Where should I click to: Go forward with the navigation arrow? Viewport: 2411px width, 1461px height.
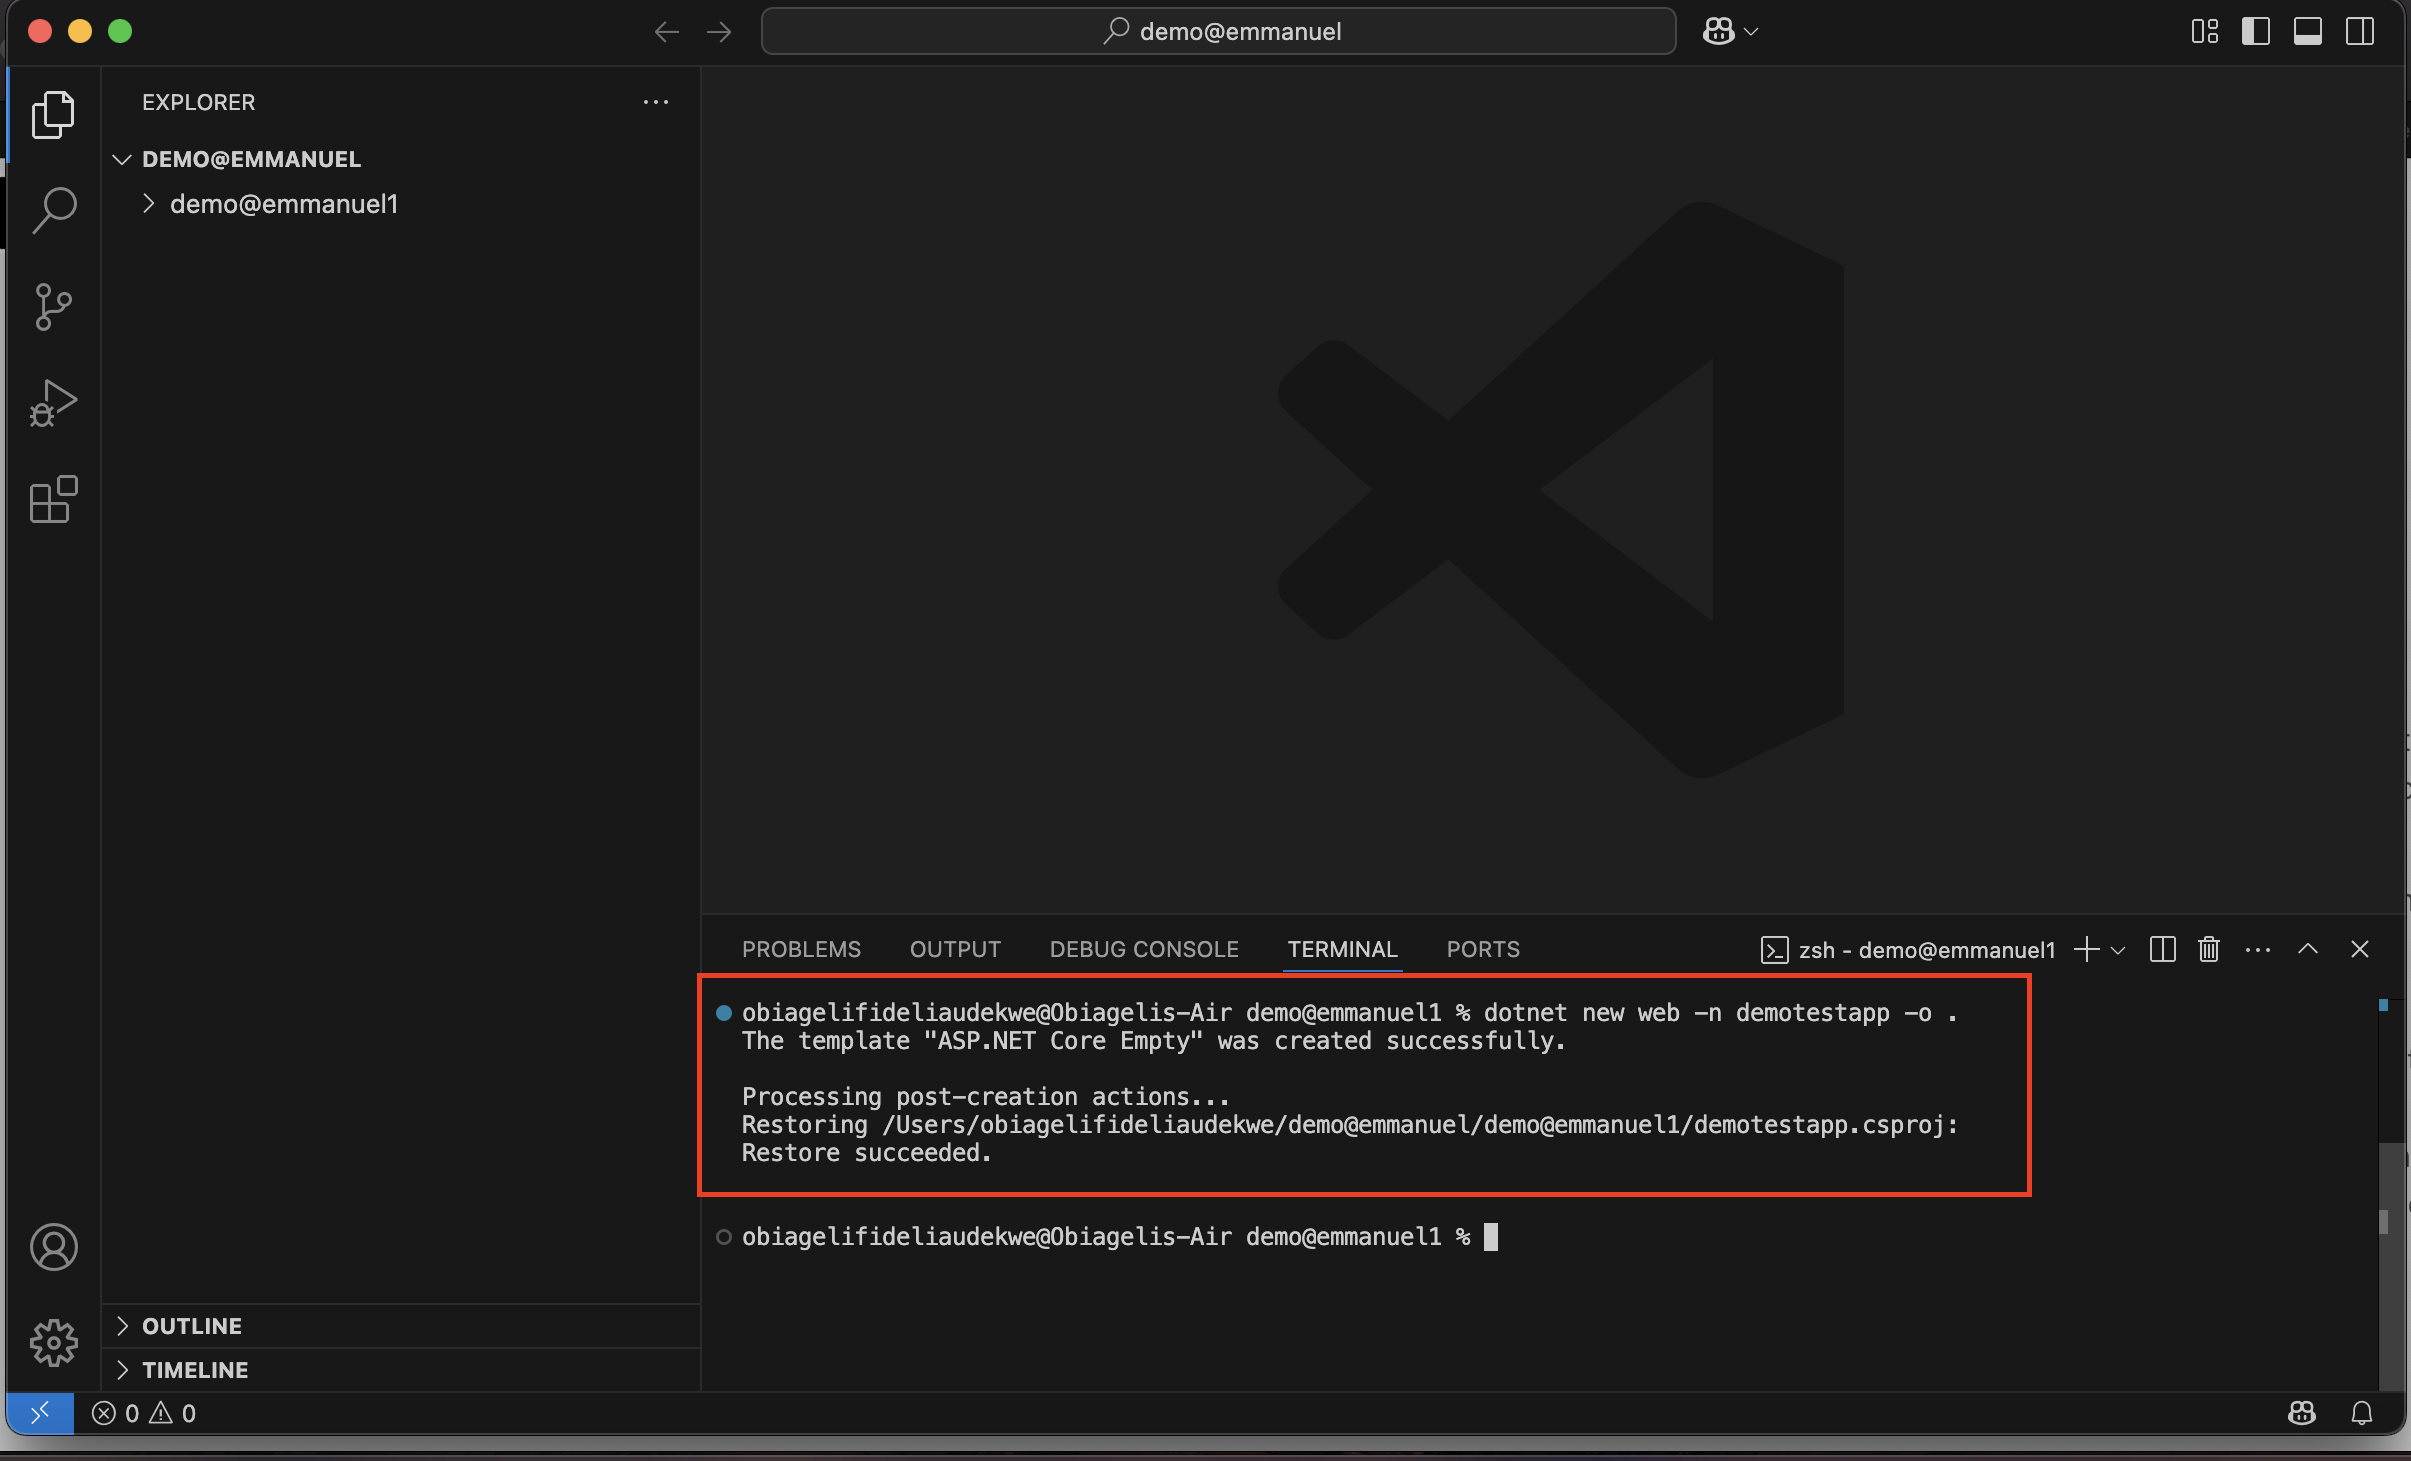[719, 32]
